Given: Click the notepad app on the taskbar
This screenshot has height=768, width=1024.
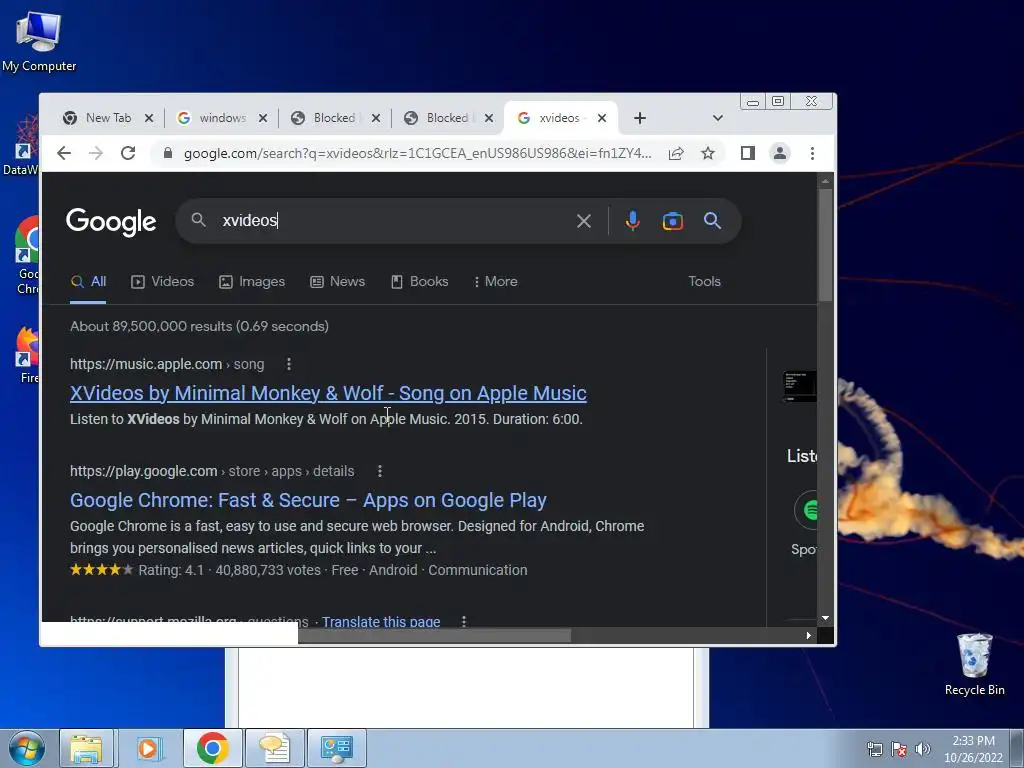Looking at the screenshot, I should [x=275, y=748].
